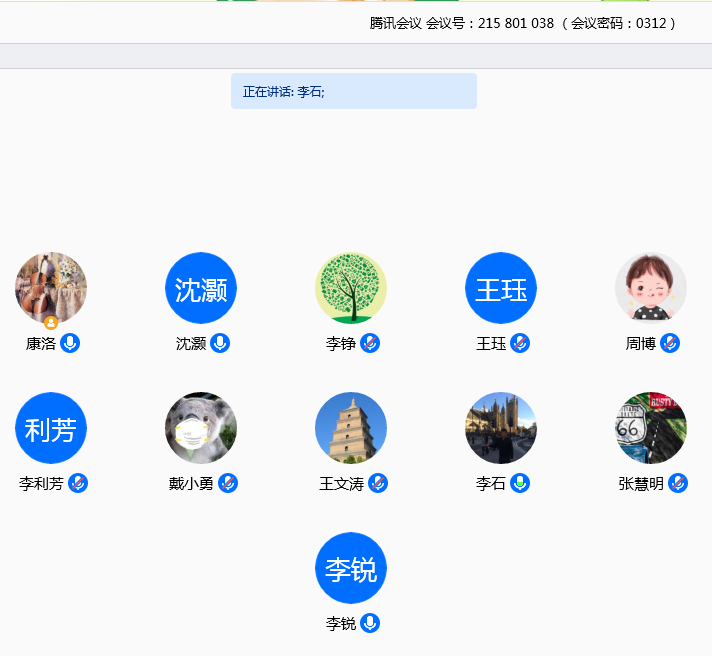Click the muted mic icon next to 李铮
The width and height of the screenshot is (712, 656).
[x=370, y=343]
